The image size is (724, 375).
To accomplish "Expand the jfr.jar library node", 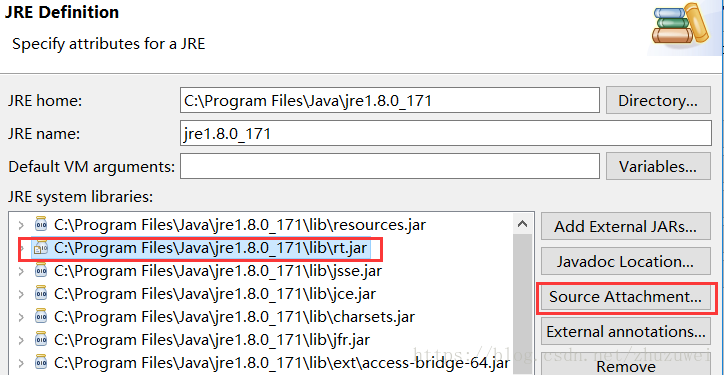I will [20, 340].
